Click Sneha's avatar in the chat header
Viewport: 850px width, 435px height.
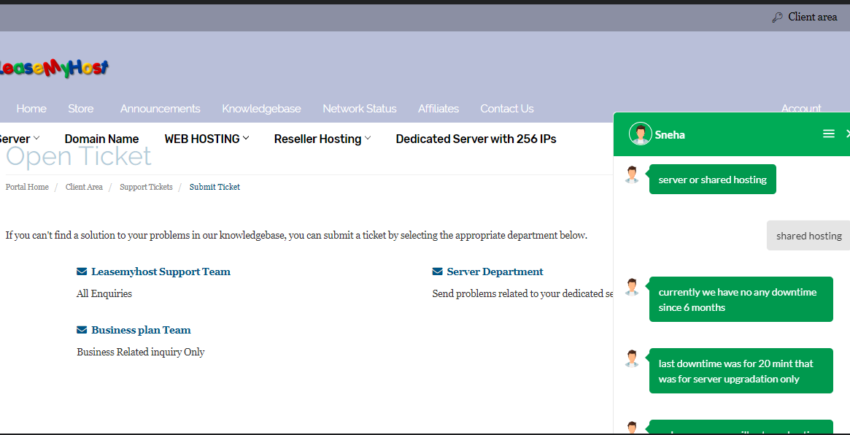coord(640,134)
